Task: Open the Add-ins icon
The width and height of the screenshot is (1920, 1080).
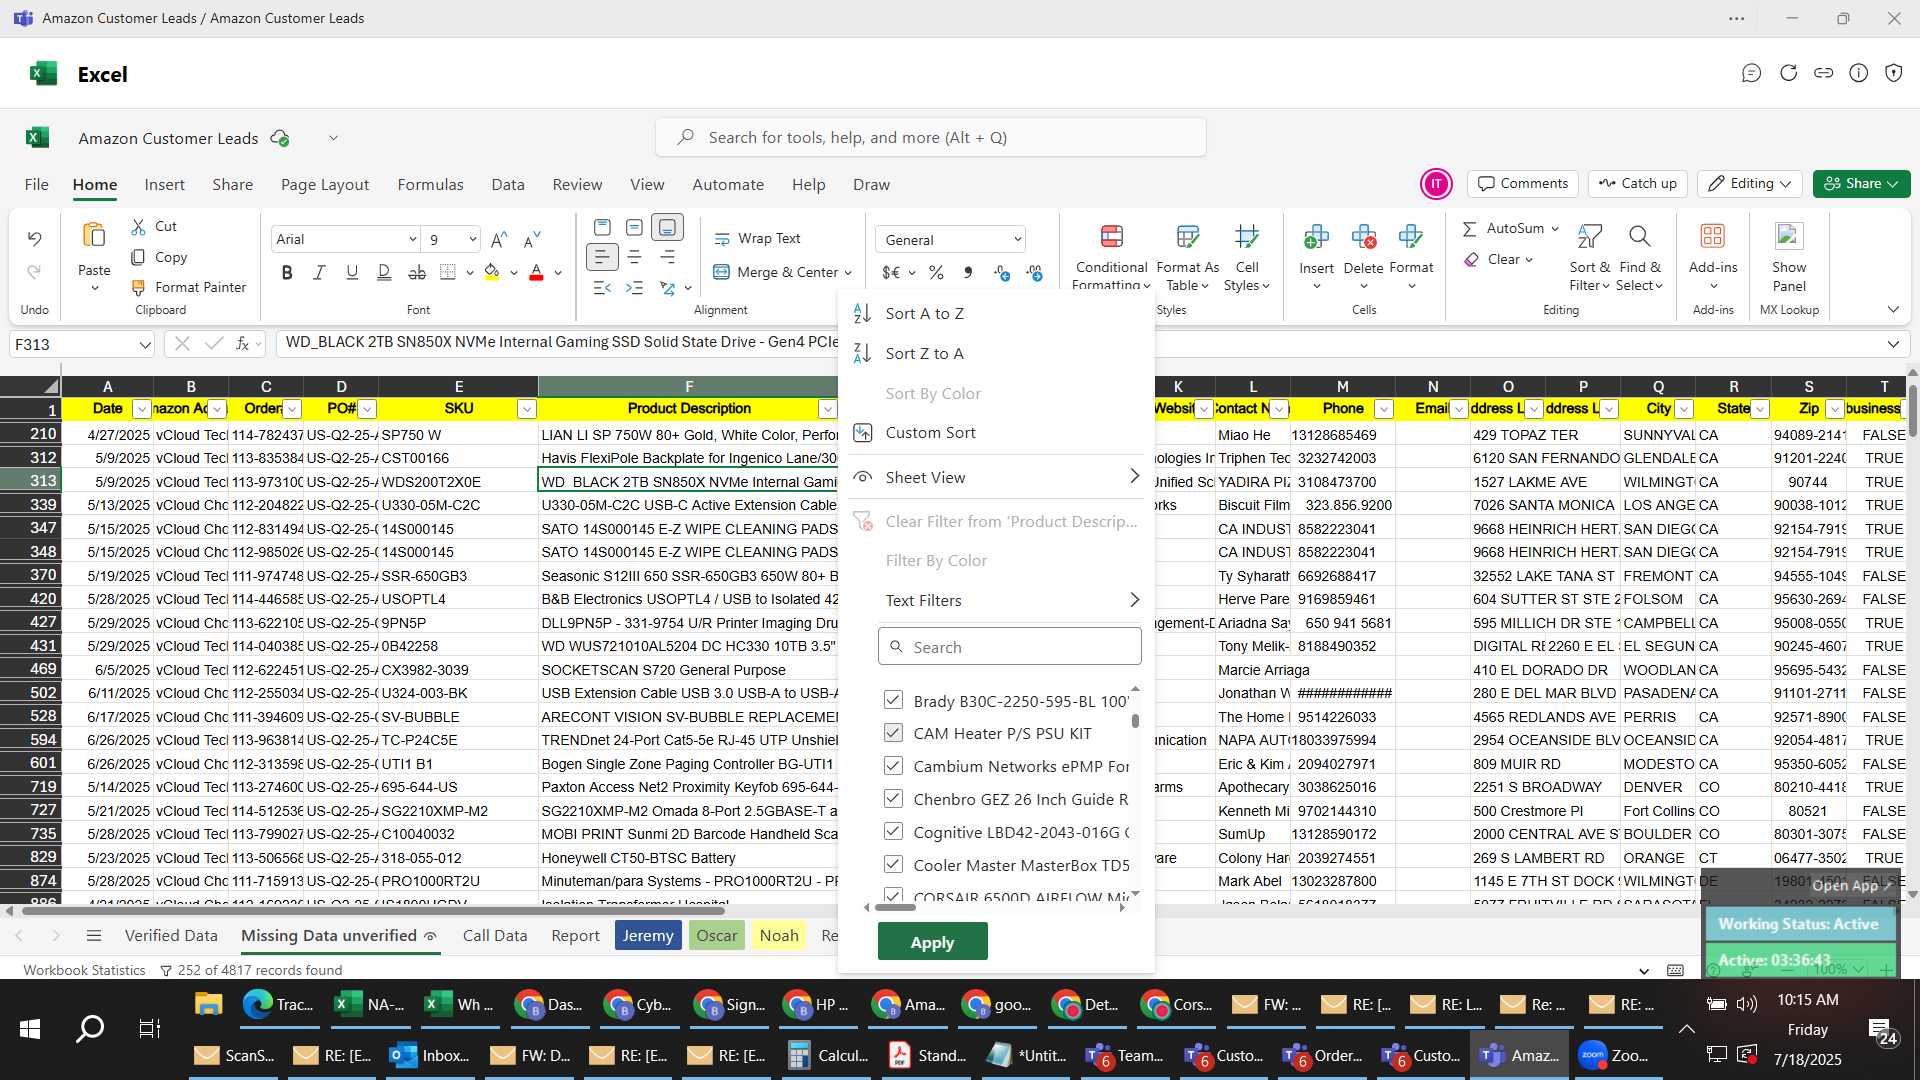Action: (x=1713, y=236)
